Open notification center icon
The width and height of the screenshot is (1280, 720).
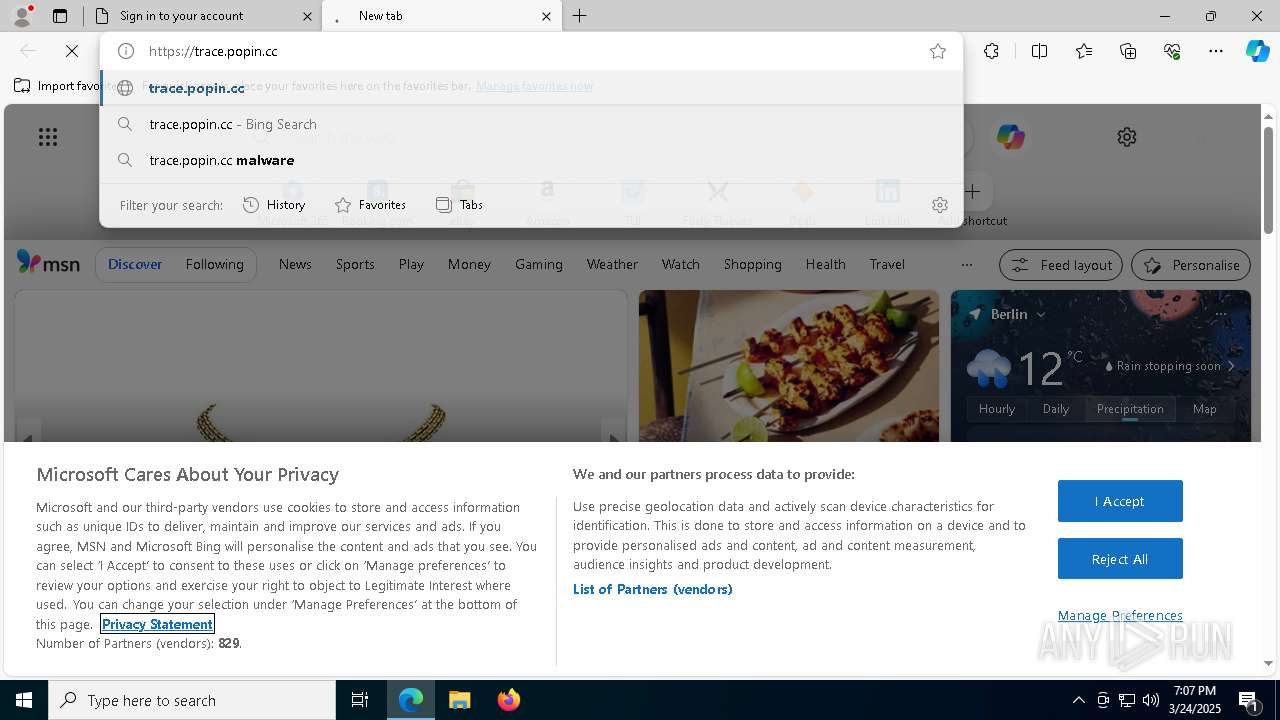pos(1249,700)
